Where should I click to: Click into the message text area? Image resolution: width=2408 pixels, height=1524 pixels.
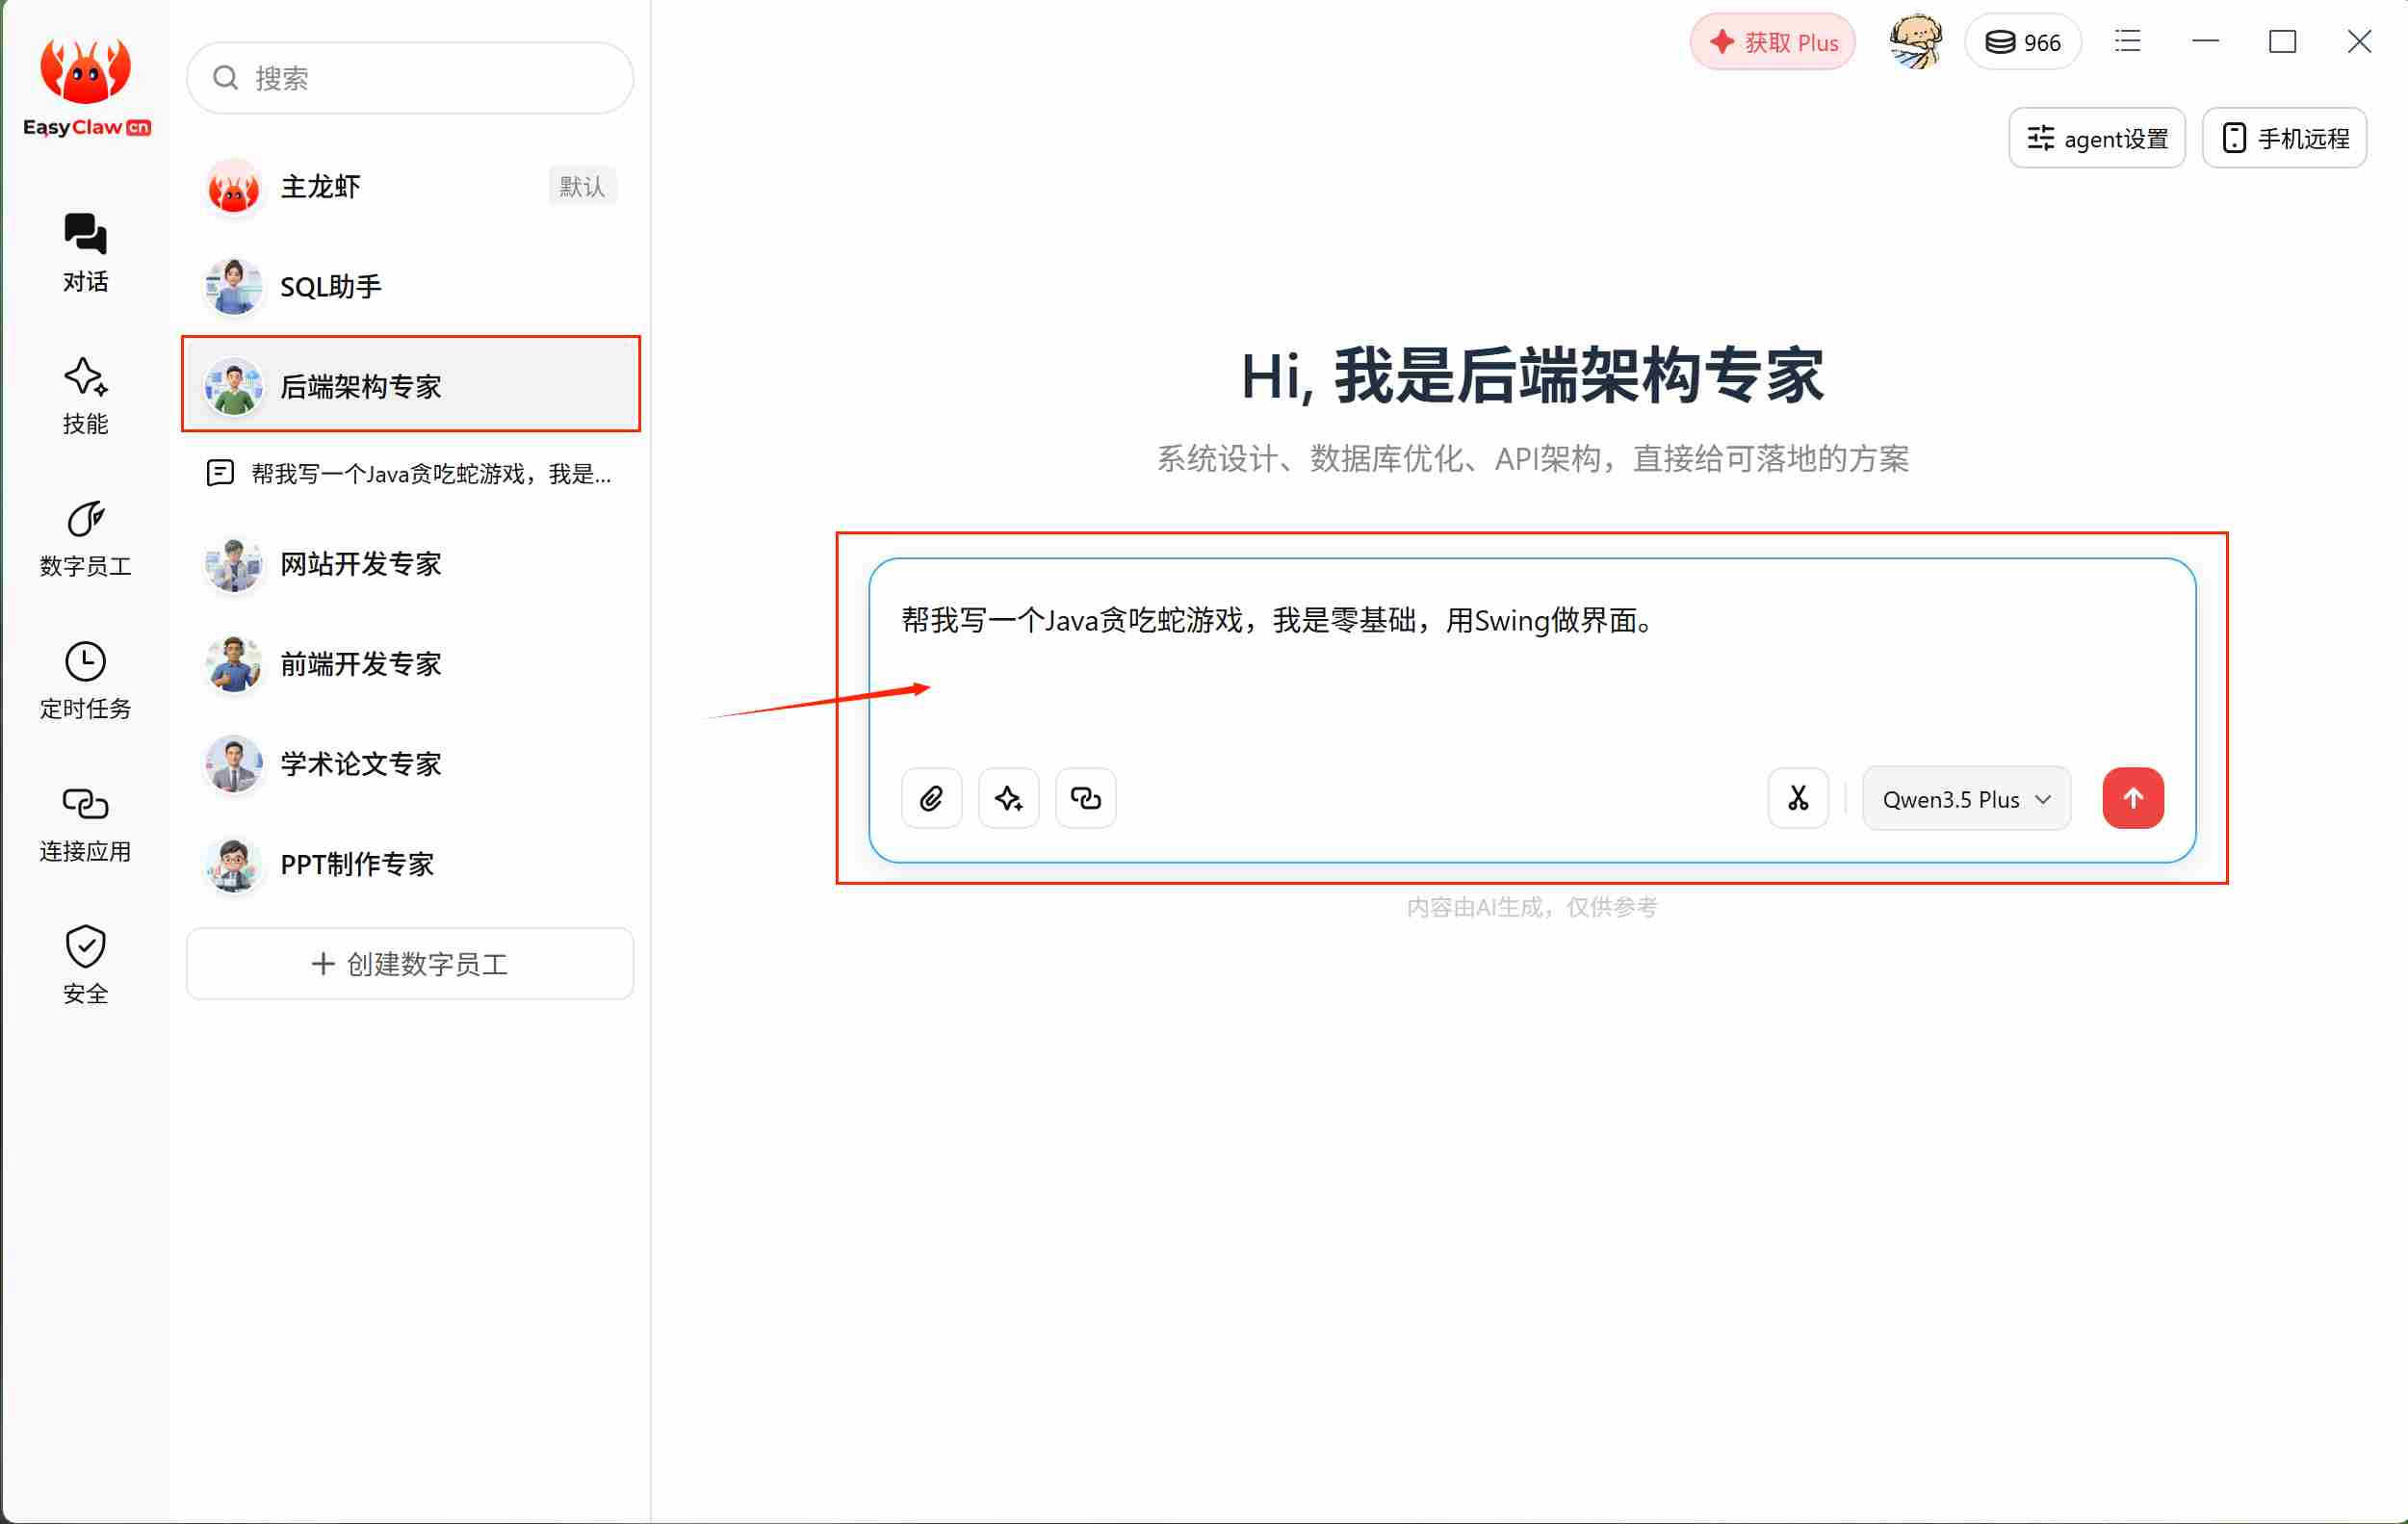[x=1532, y=660]
